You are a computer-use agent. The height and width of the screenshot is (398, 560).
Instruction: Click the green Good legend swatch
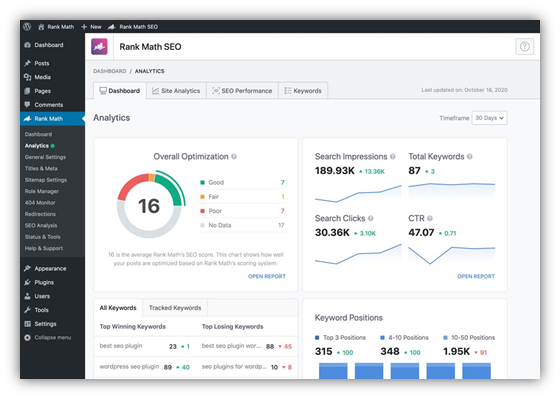tap(202, 183)
